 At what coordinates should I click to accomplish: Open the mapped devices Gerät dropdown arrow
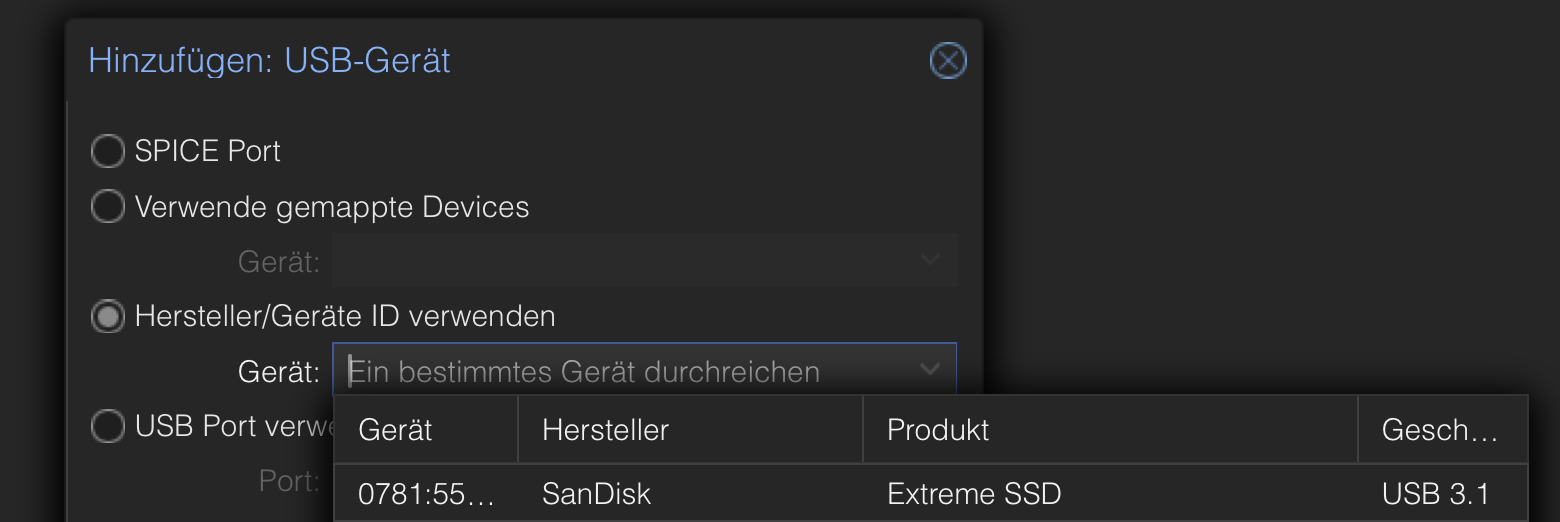(x=930, y=261)
